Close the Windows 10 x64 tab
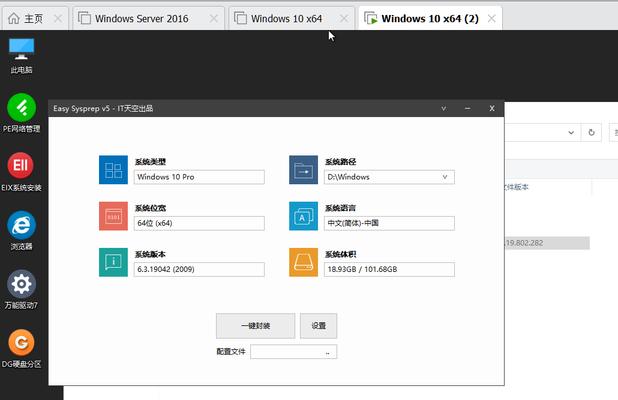 tap(344, 18)
